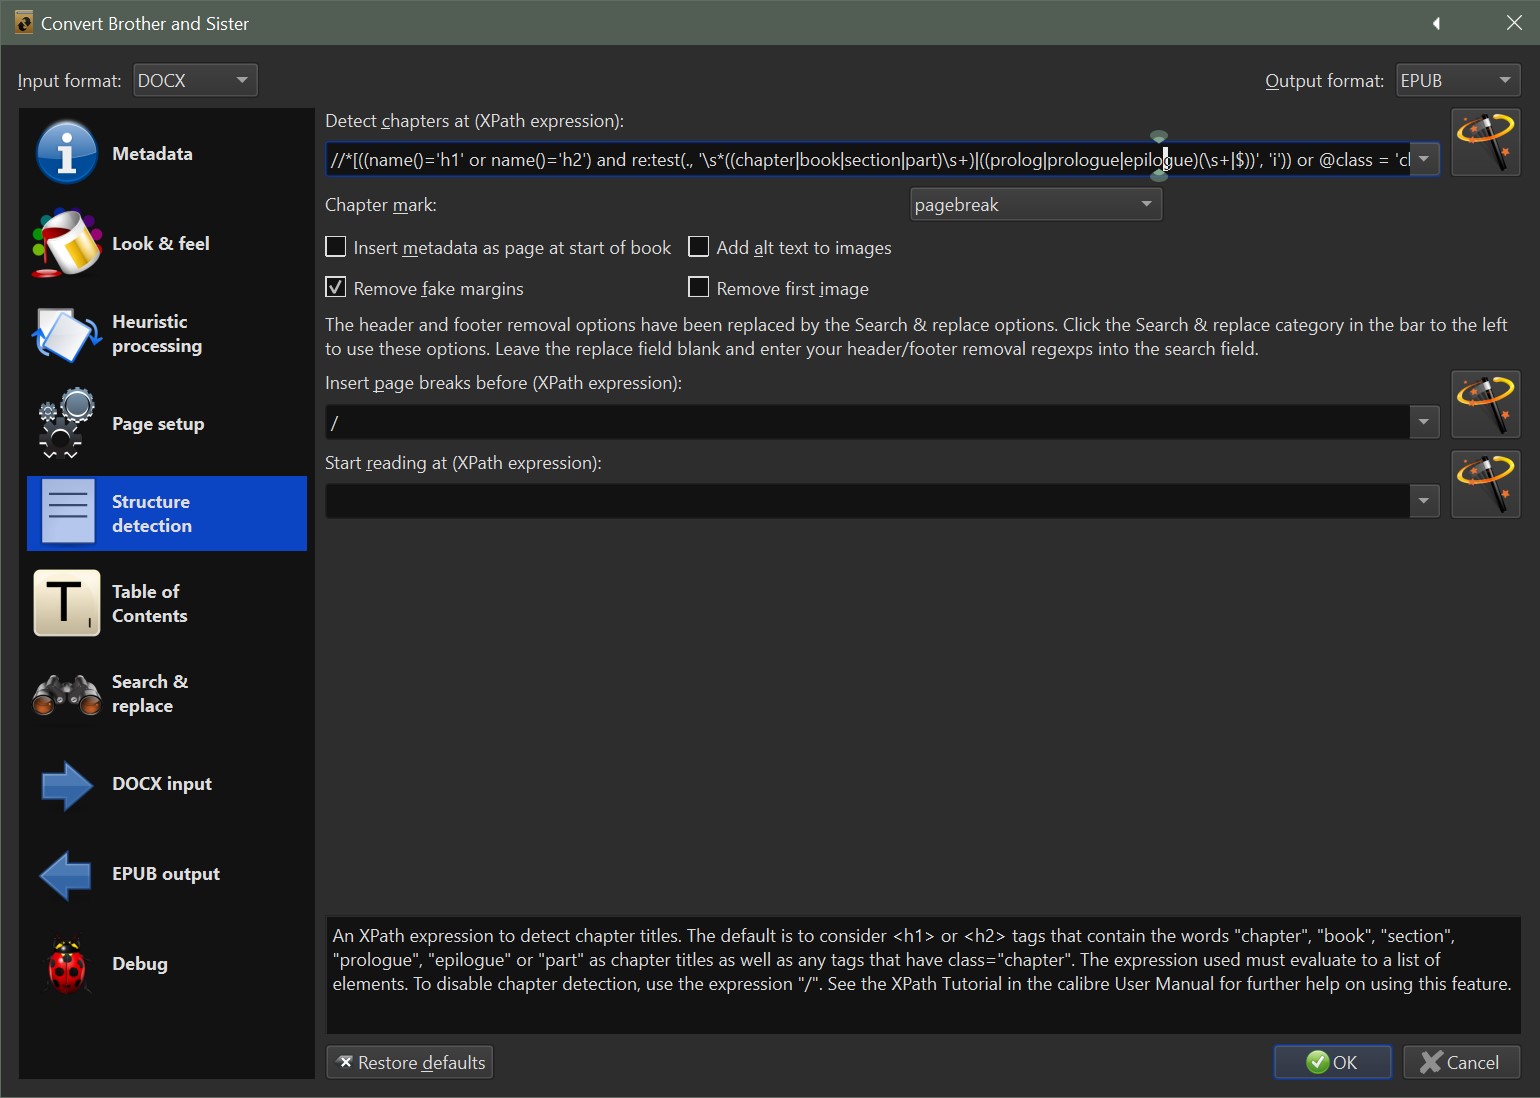
Task: Tick the Remove first image checkbox
Action: 699,288
